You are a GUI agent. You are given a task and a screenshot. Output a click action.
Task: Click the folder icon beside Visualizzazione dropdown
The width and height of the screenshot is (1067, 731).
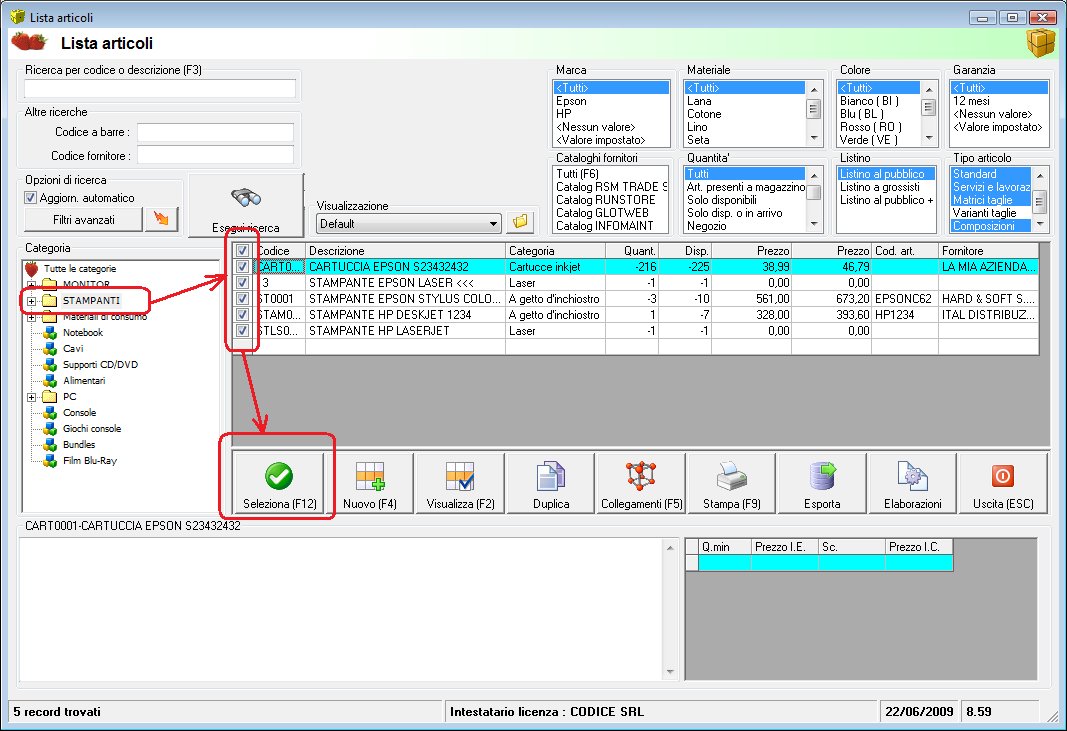pyautogui.click(x=520, y=222)
